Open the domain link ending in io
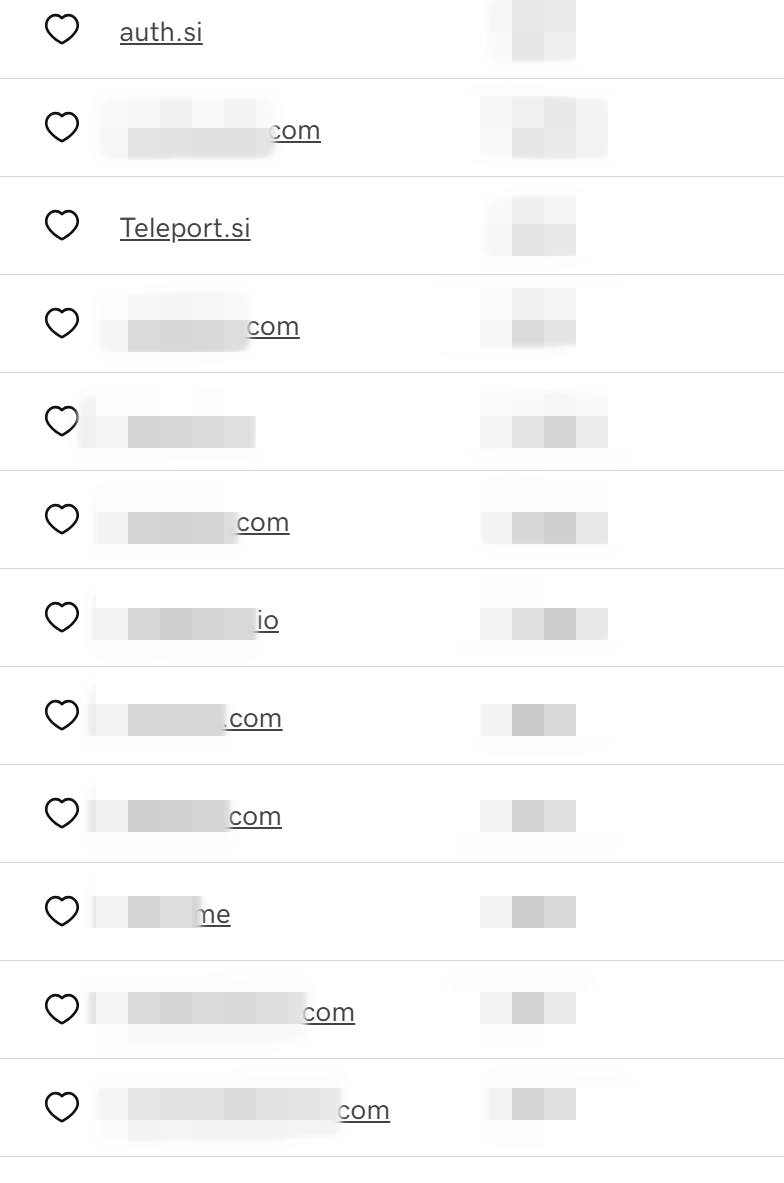 pos(186,620)
